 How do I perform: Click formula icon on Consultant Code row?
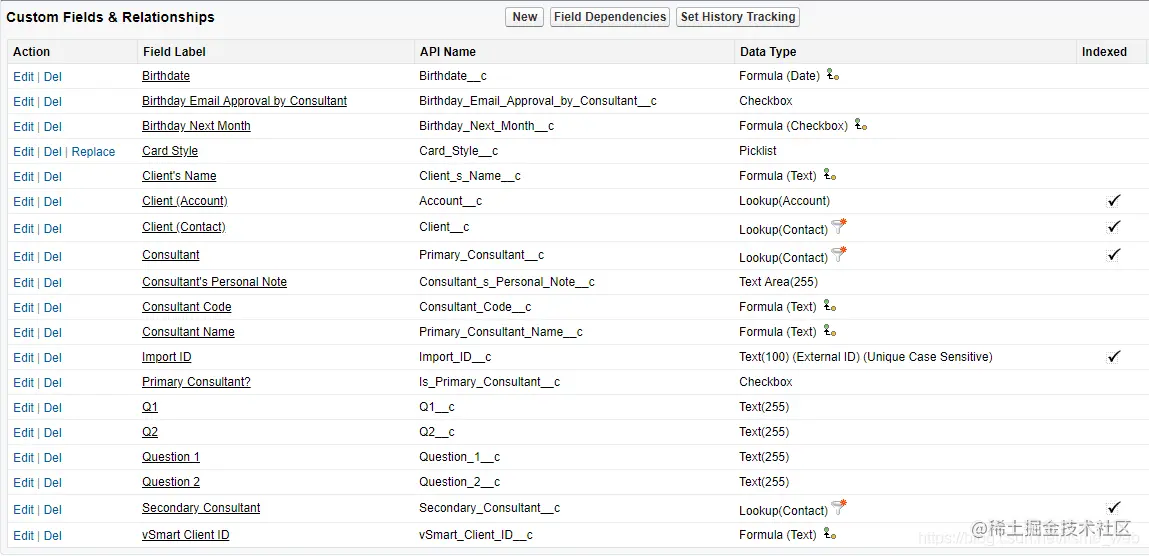pos(829,306)
